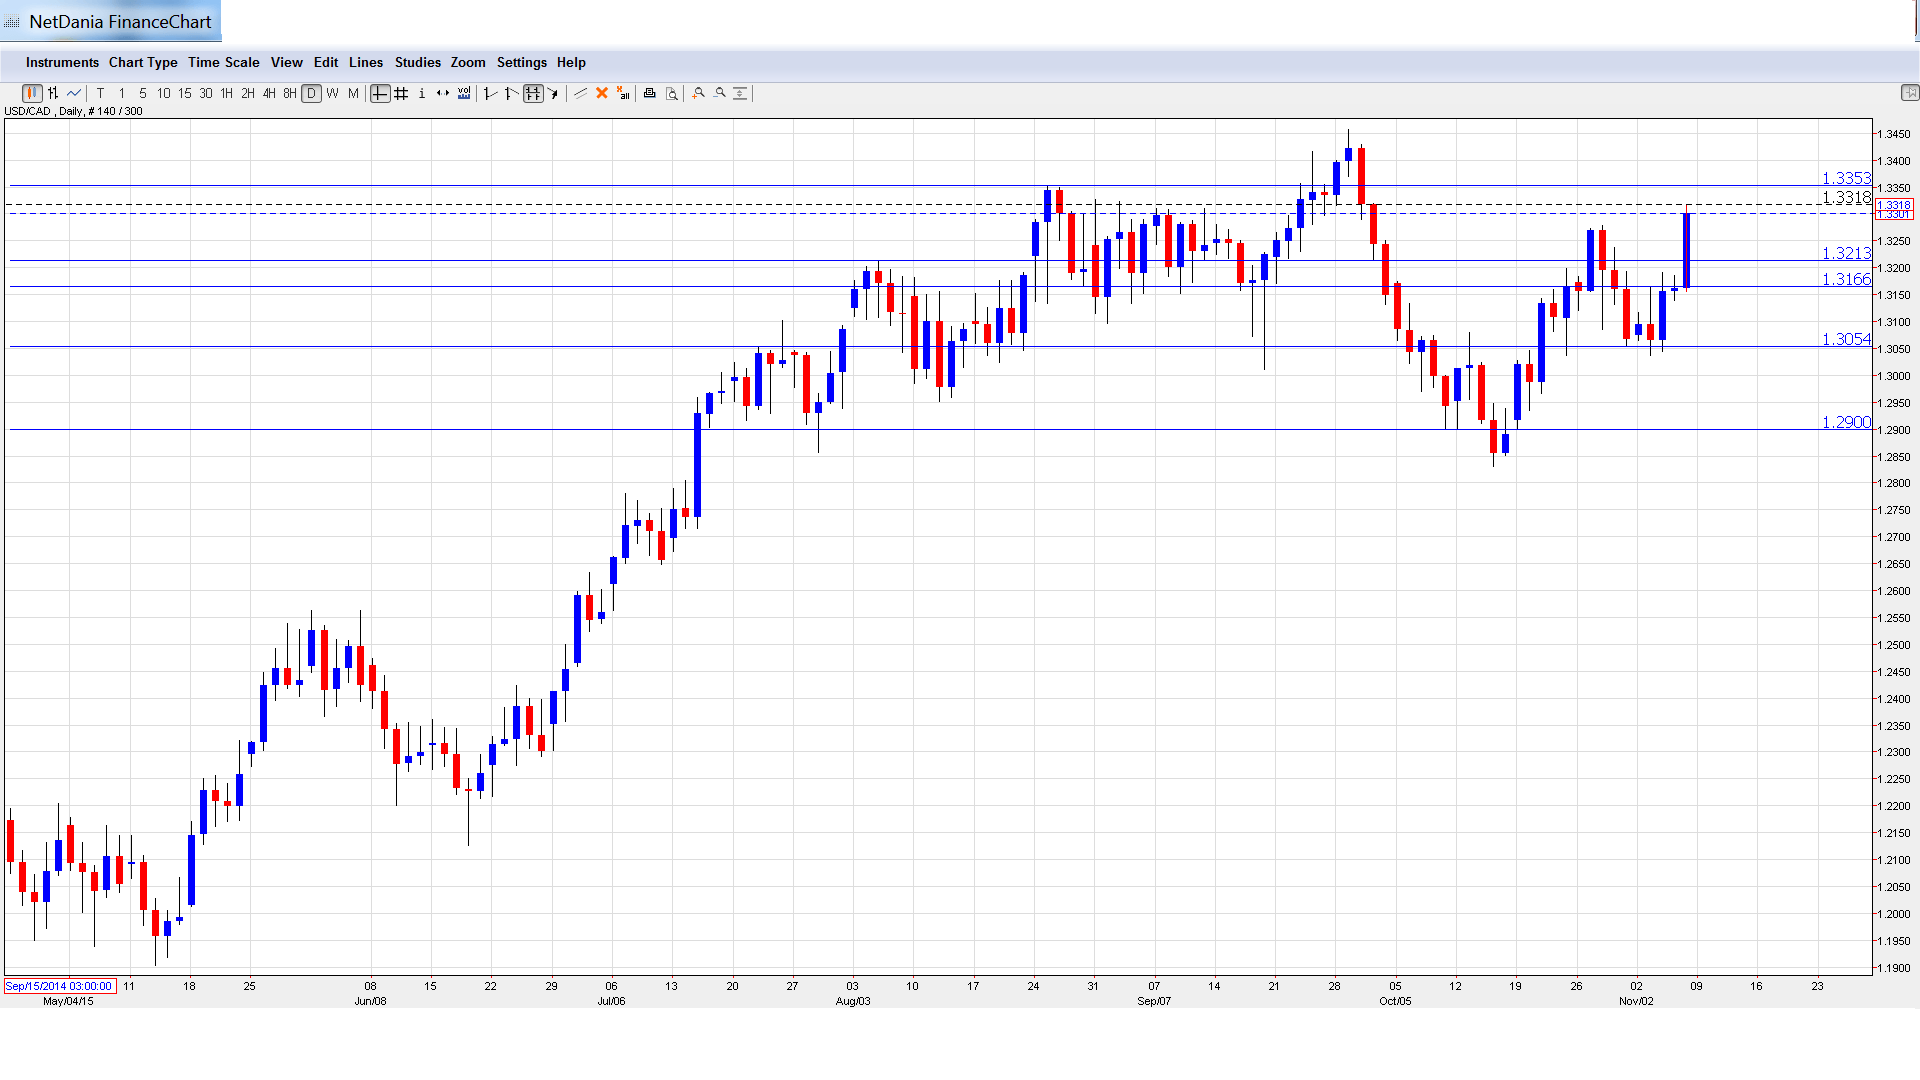Open the Chart Type menu
Image resolution: width=1920 pixels, height=1080 pixels.
[143, 62]
